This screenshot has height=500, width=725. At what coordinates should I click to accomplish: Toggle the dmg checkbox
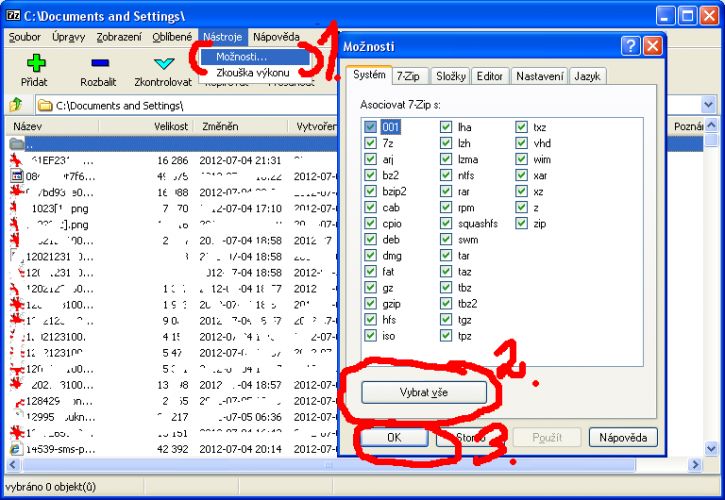[x=370, y=255]
